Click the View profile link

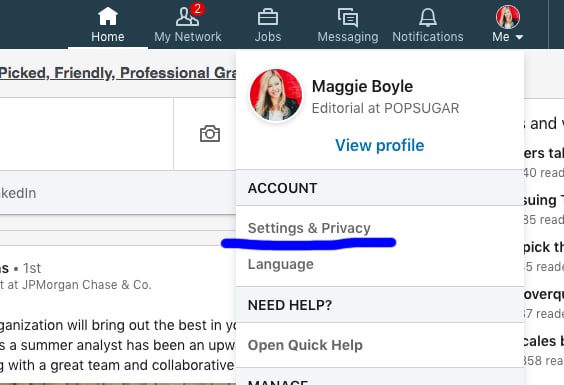tap(380, 145)
